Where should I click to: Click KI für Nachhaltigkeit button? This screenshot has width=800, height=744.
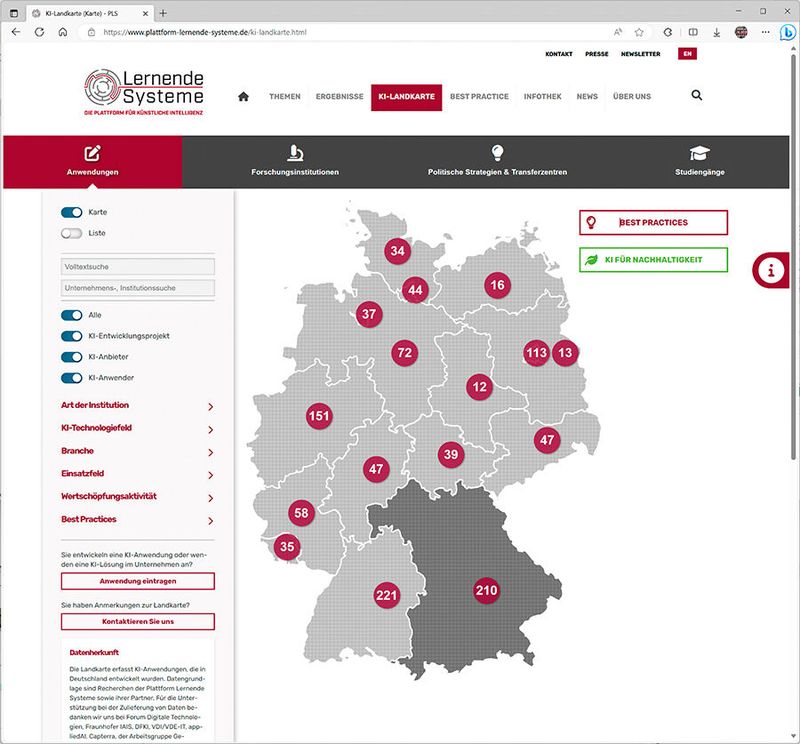[x=654, y=260]
